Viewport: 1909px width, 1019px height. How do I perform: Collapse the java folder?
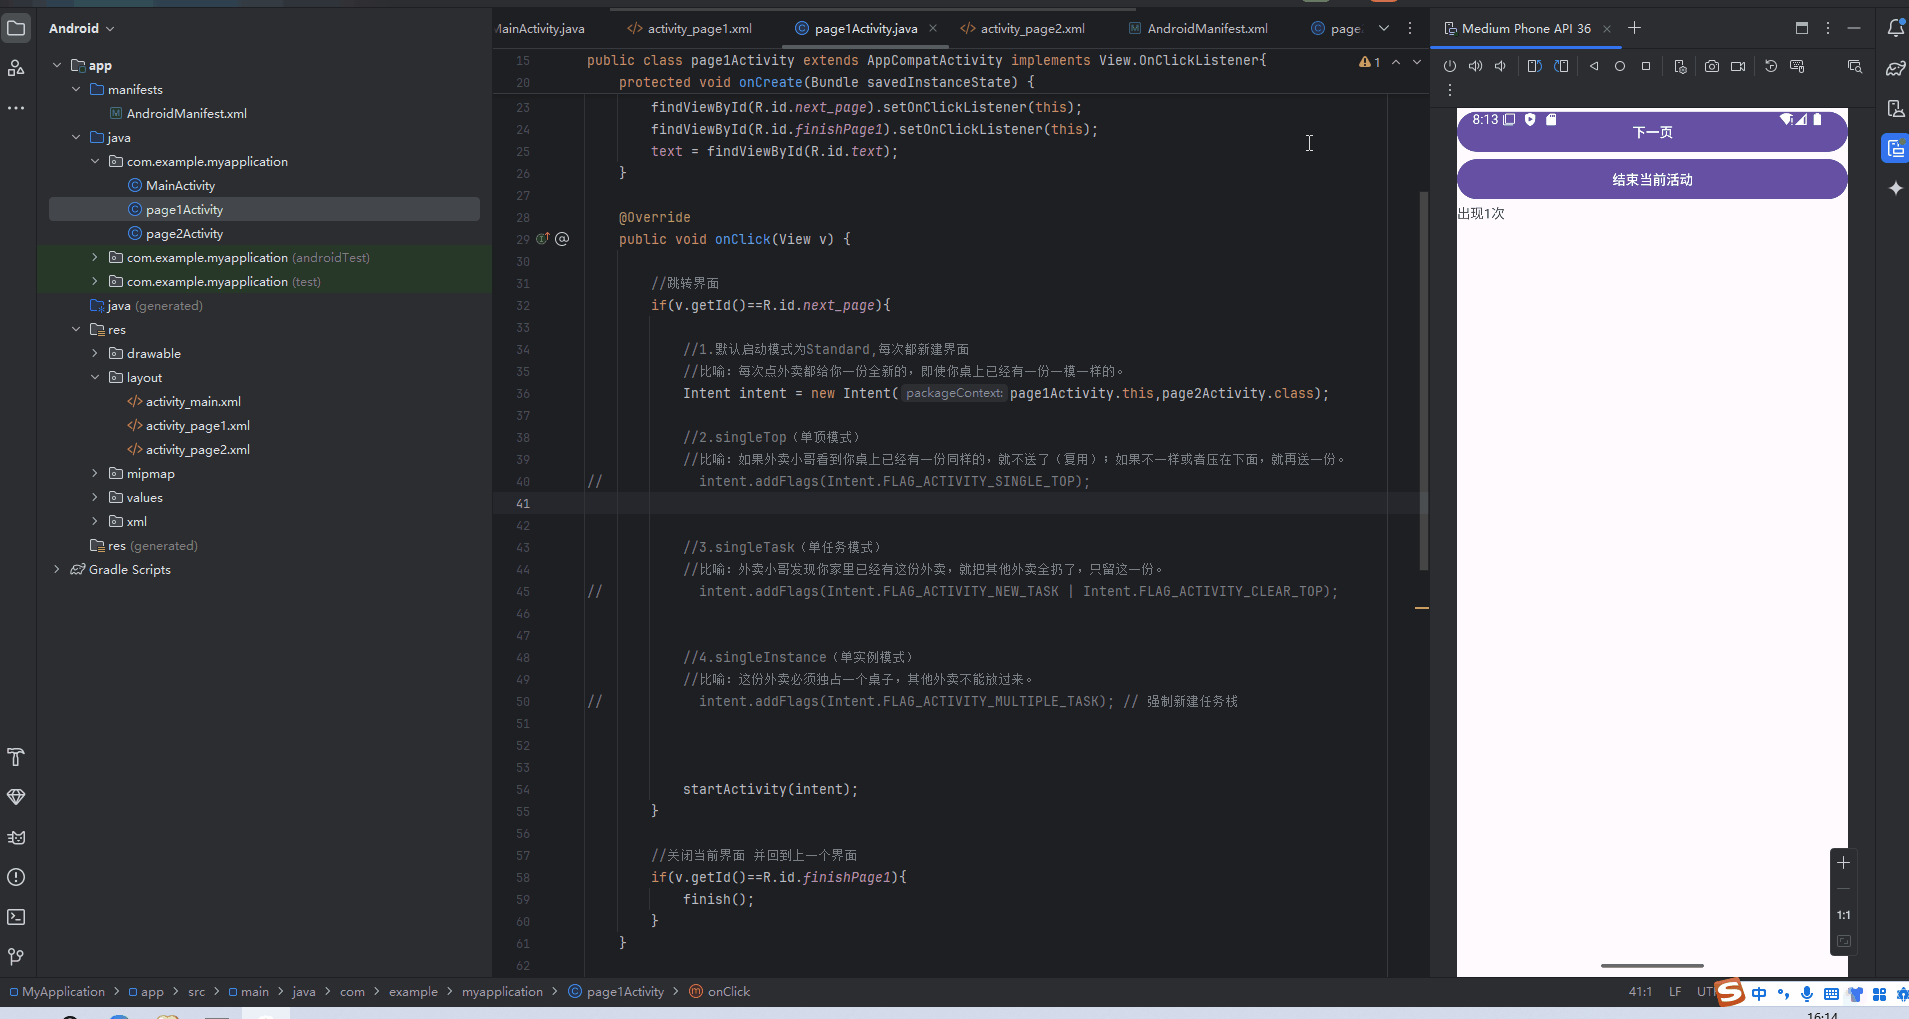click(x=76, y=137)
